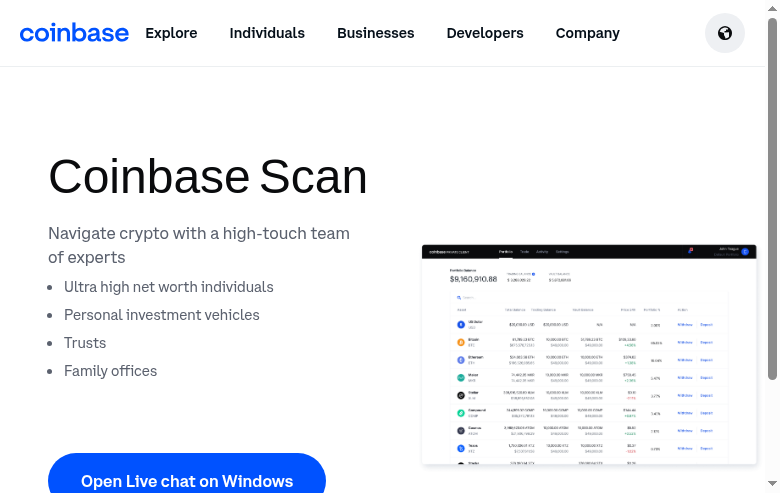The width and height of the screenshot is (780, 493).
Task: Click 'Navigate crypto with a high-touch team' text
Action: (199, 233)
